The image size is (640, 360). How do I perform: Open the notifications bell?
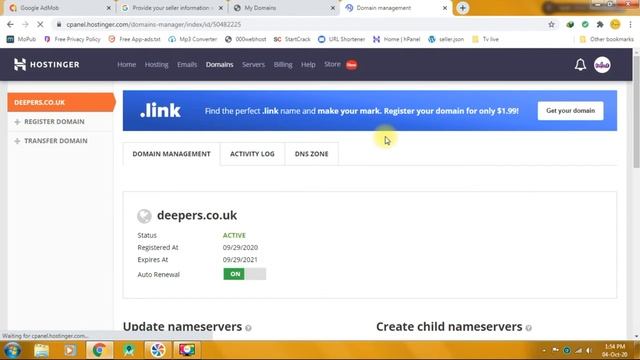click(x=580, y=64)
